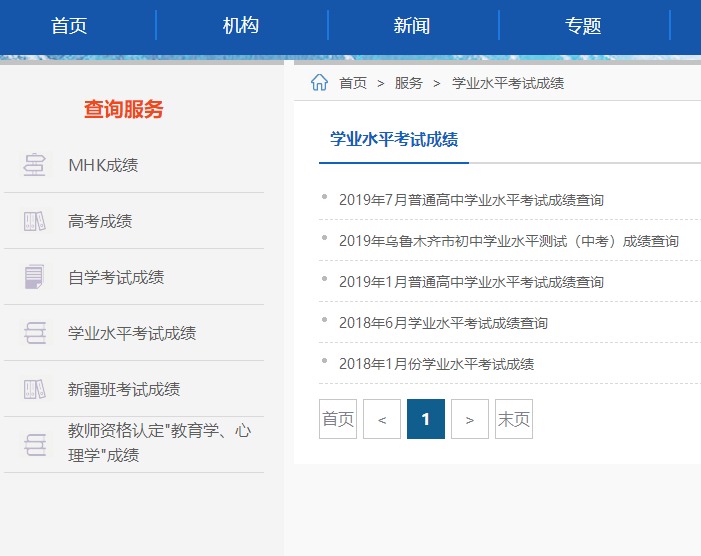Viewport: 701px width, 556px height.
Task: Click the icon beside 学业水平考试成绩 in sidebar
Action: [x=35, y=333]
